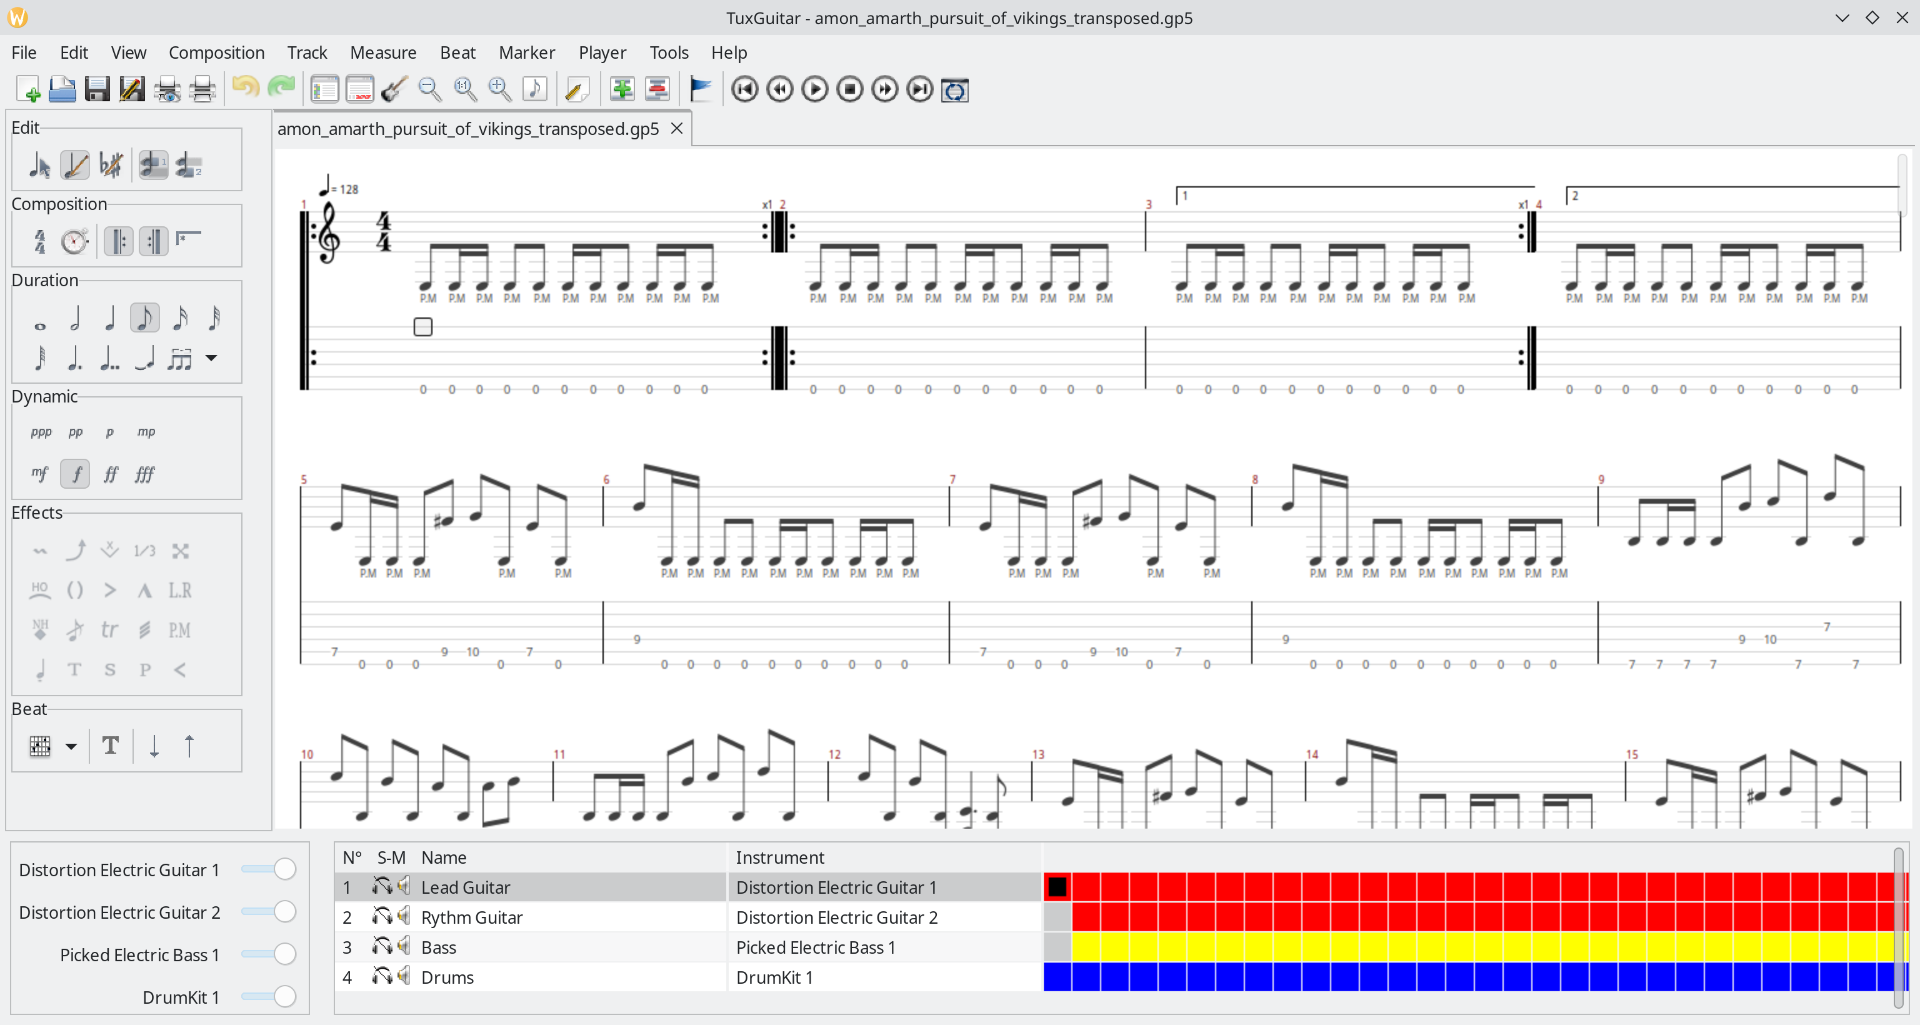The width and height of the screenshot is (1920, 1025).
Task: Select sixteenth note duration
Action: click(180, 319)
